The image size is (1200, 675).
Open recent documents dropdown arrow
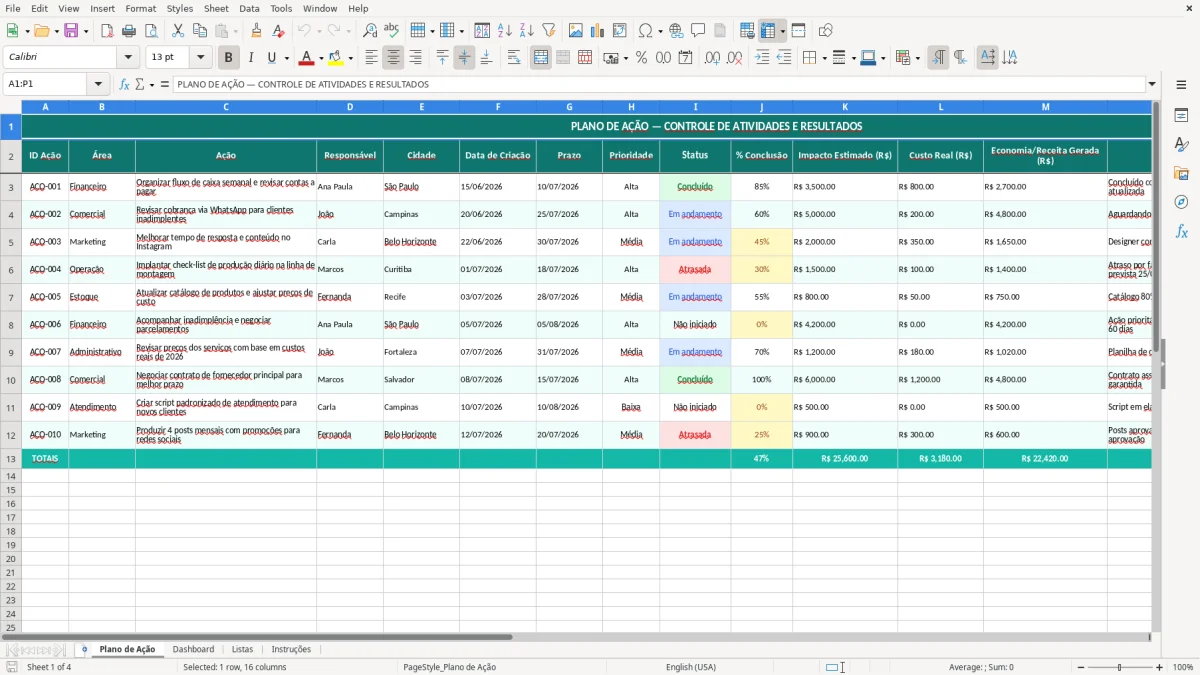[x=55, y=31]
